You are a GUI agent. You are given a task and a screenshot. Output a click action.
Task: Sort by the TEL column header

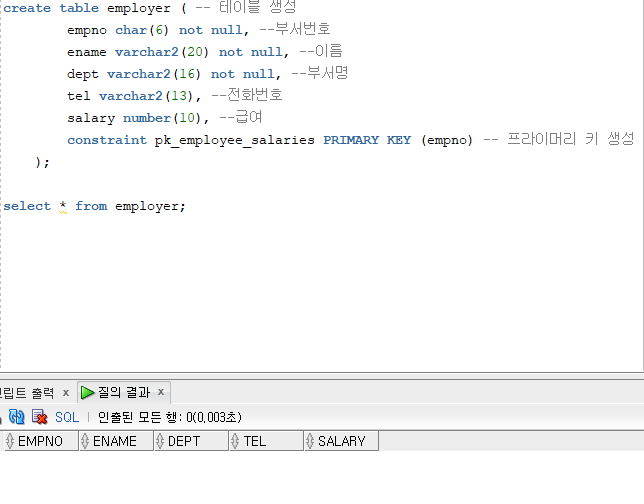266,441
